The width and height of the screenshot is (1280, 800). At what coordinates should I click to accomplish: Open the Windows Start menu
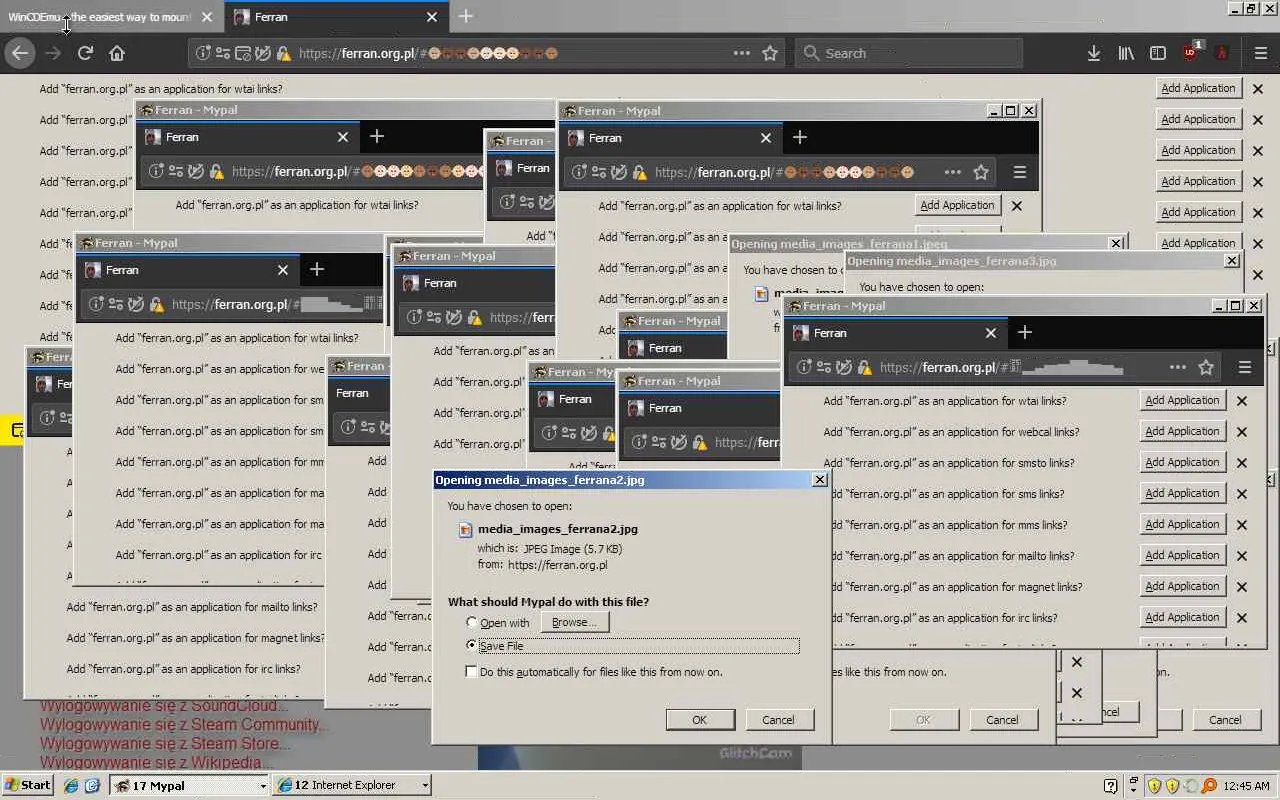(x=28, y=785)
